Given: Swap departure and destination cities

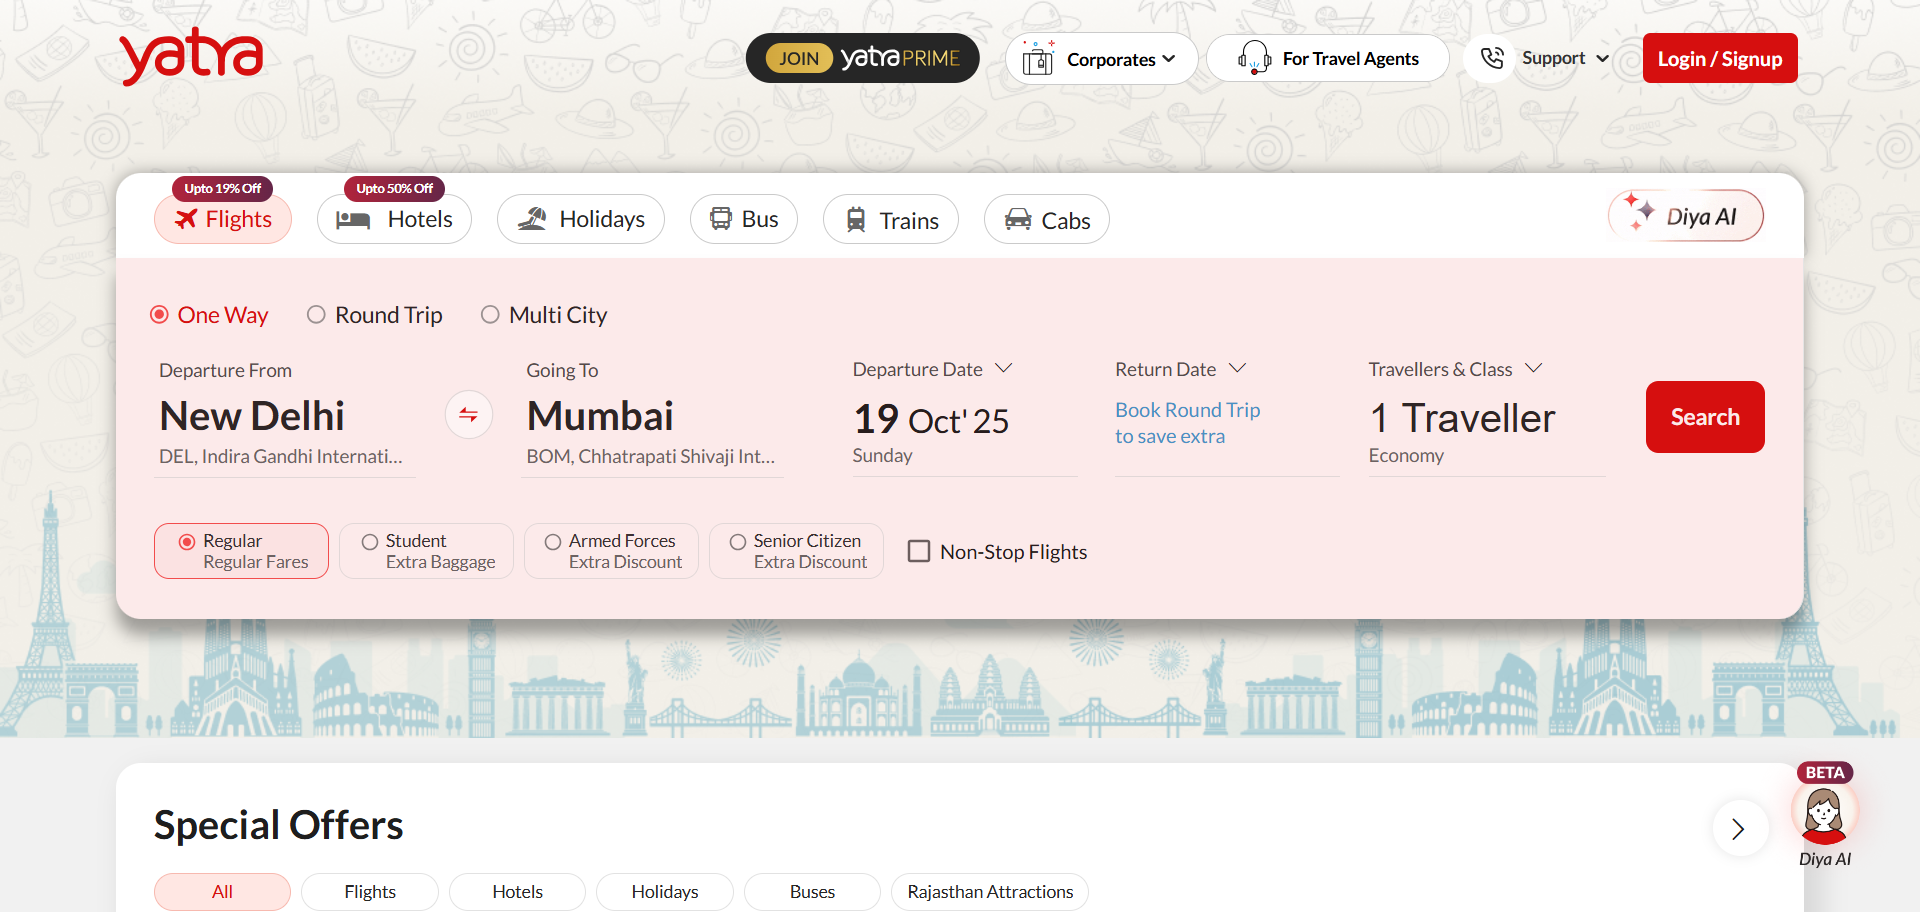Looking at the screenshot, I should point(468,415).
